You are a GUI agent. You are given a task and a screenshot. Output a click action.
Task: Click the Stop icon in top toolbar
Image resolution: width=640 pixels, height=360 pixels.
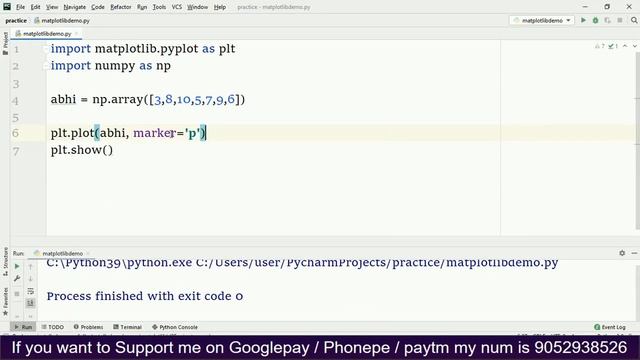point(620,20)
